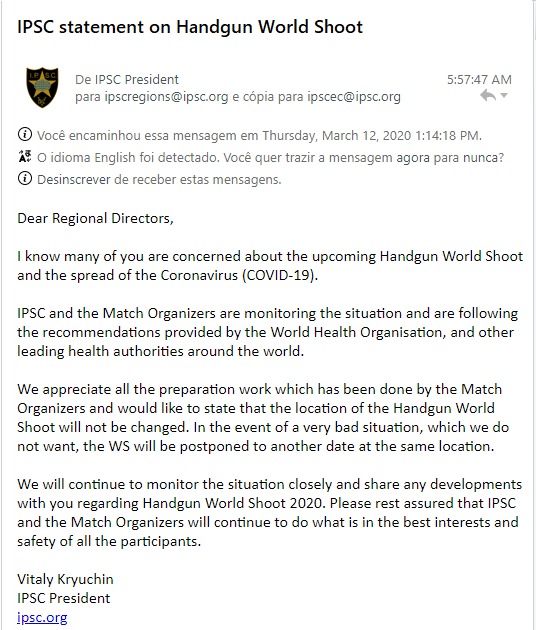Click Desinscrever de receber estas mensagens

tap(159, 179)
